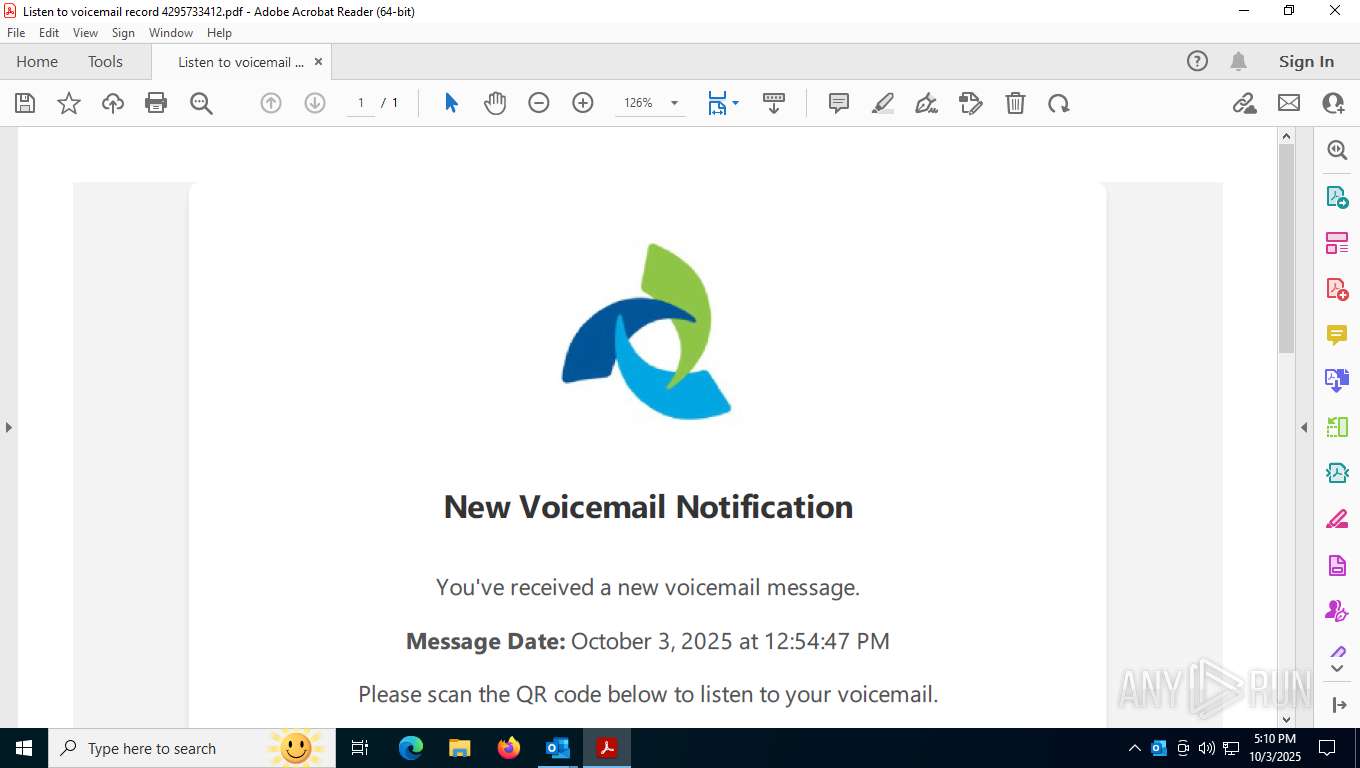
Task: Add a sticky note comment
Action: [x=839, y=103]
